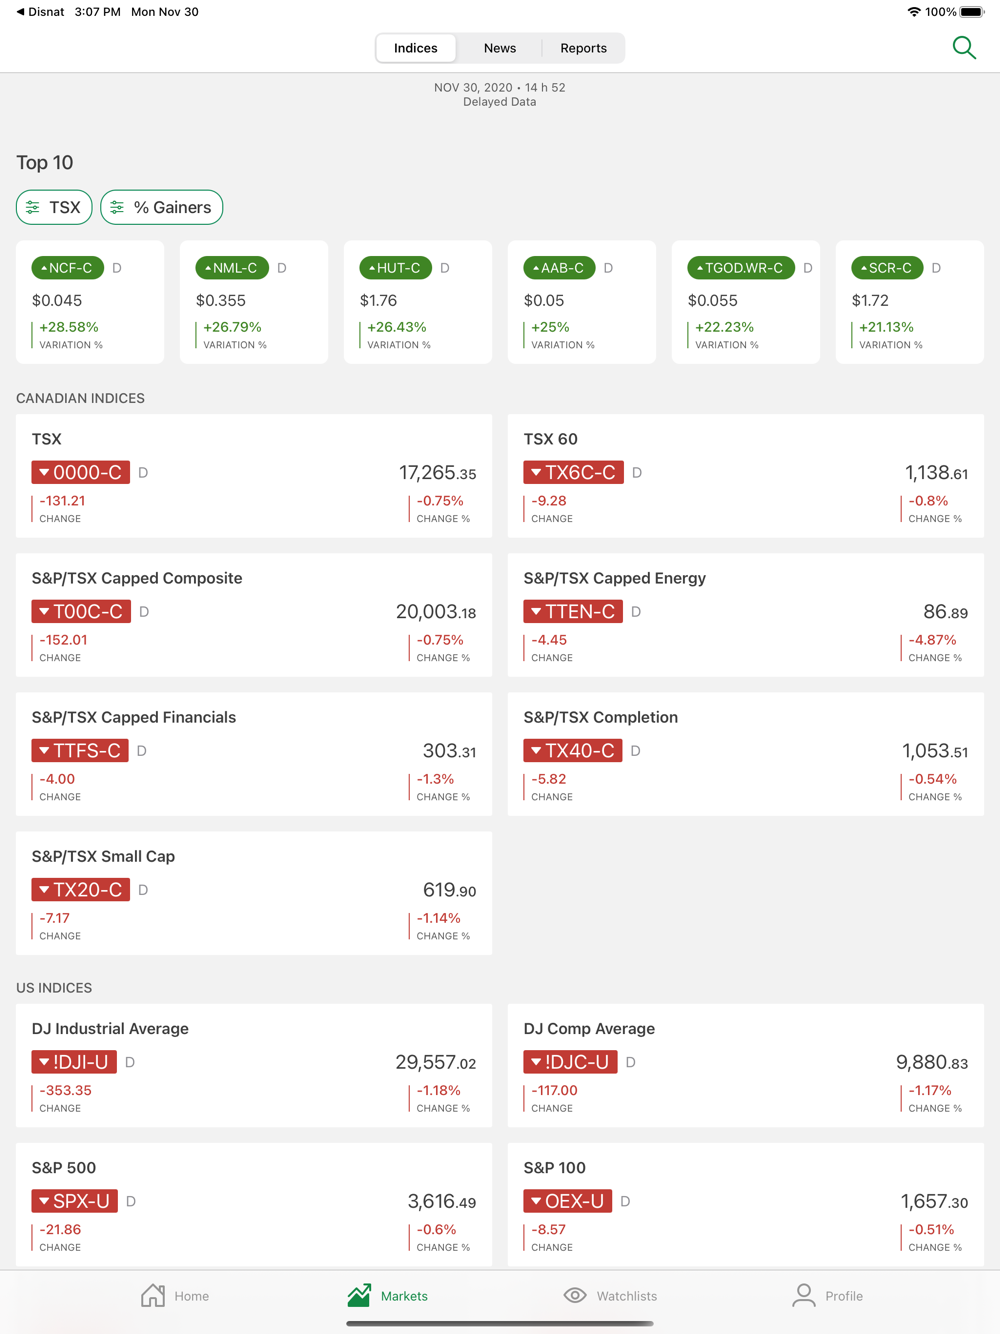Click S&P/TSX Capped Composite title

point(137,578)
